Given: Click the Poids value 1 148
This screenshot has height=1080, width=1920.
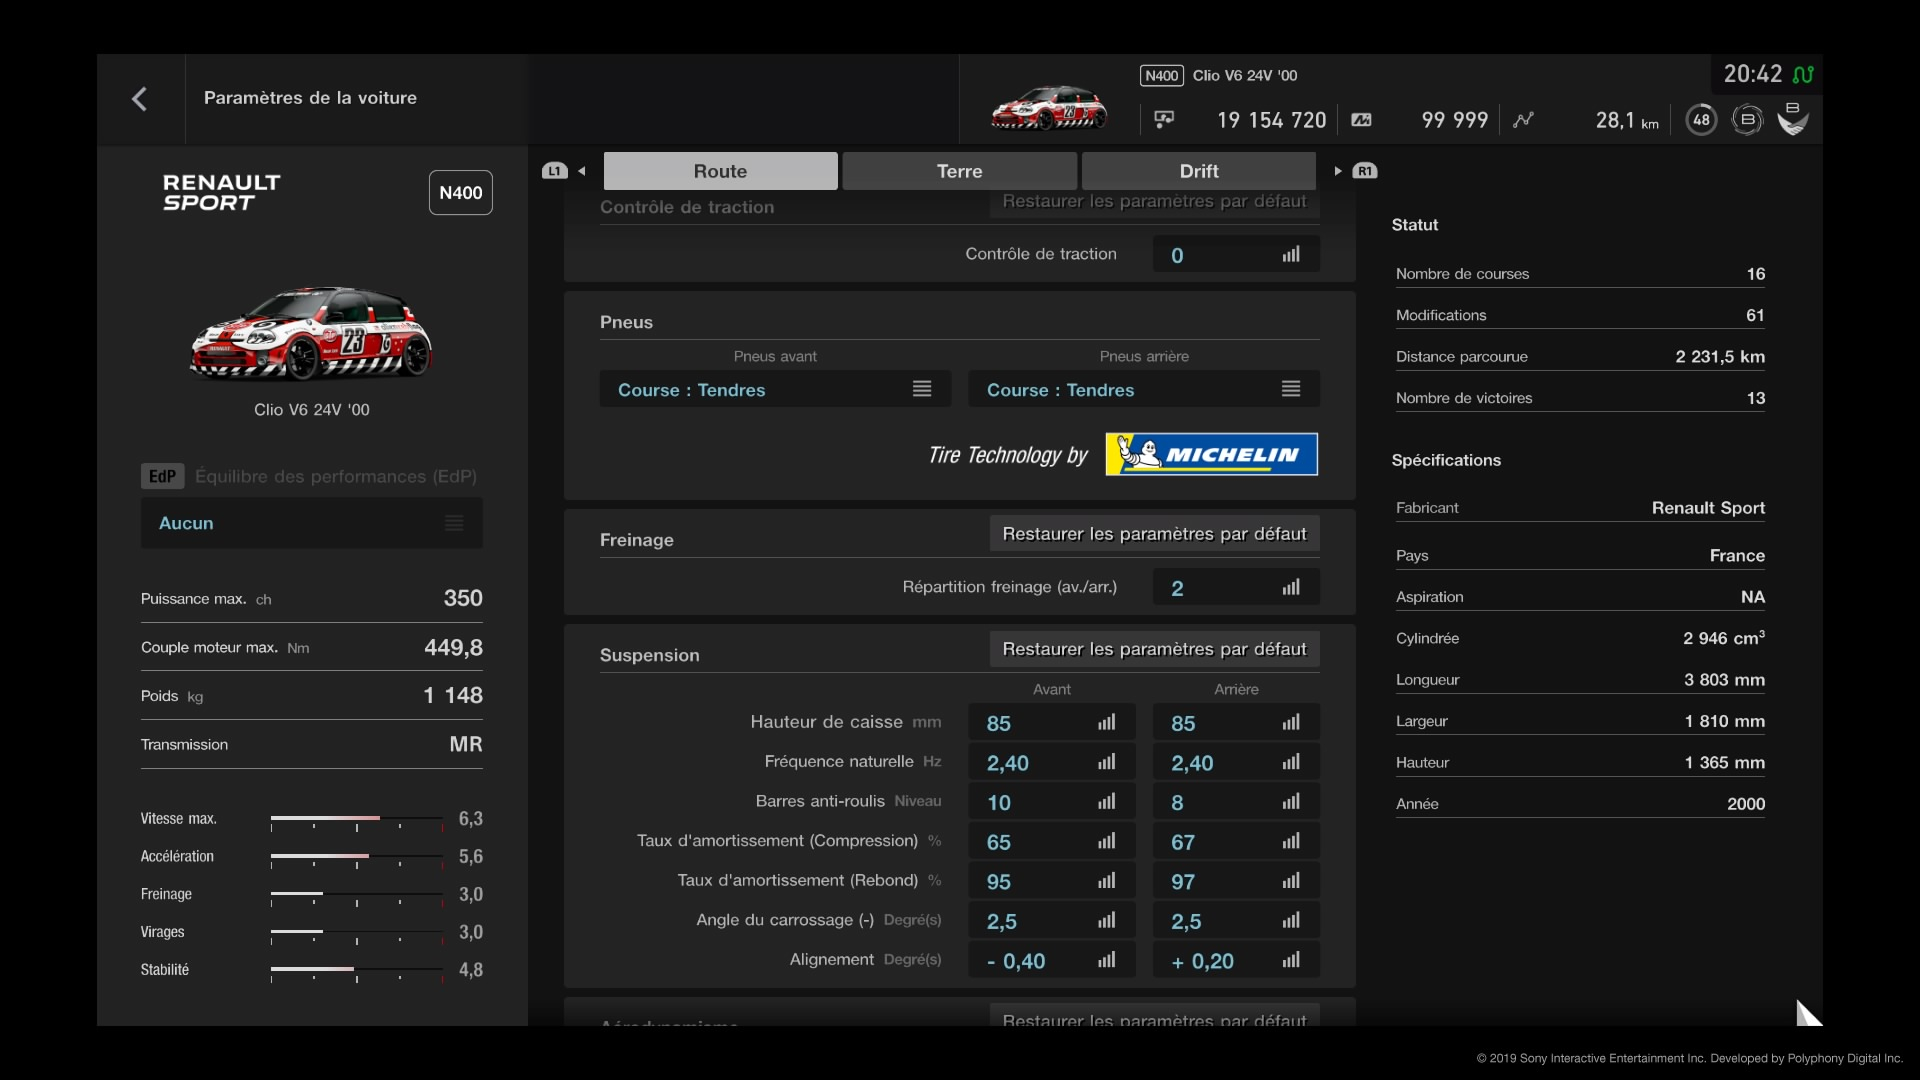Looking at the screenshot, I should [x=453, y=695].
